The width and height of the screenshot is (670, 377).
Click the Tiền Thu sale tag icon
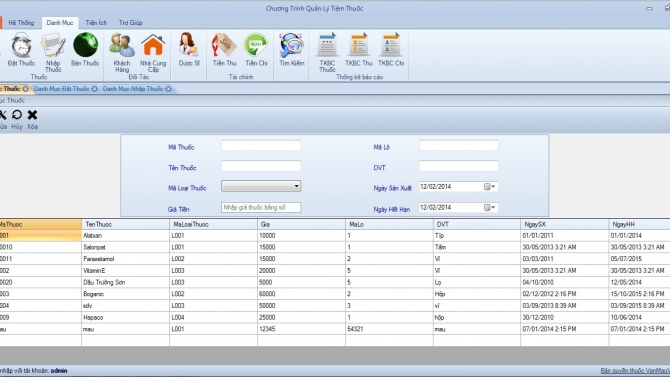[224, 45]
